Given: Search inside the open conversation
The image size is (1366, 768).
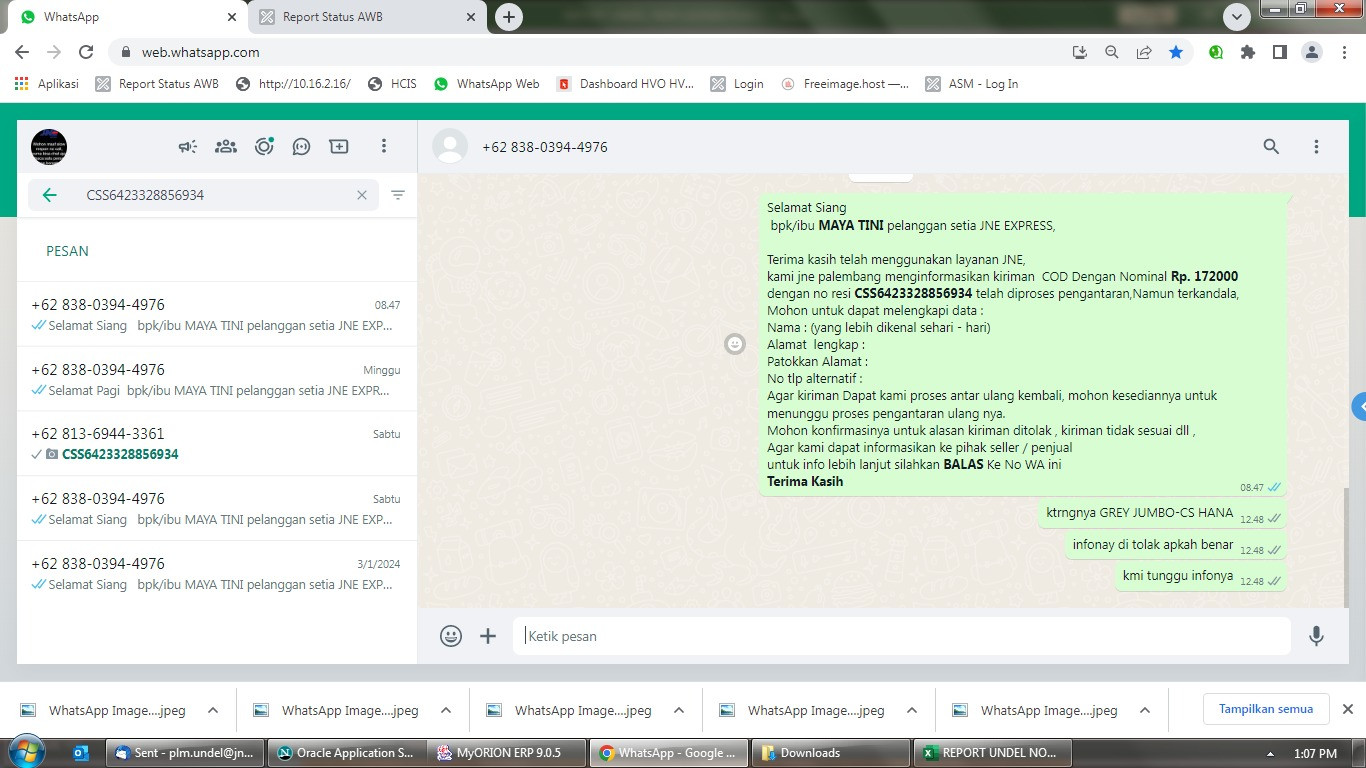Looking at the screenshot, I should point(1271,147).
